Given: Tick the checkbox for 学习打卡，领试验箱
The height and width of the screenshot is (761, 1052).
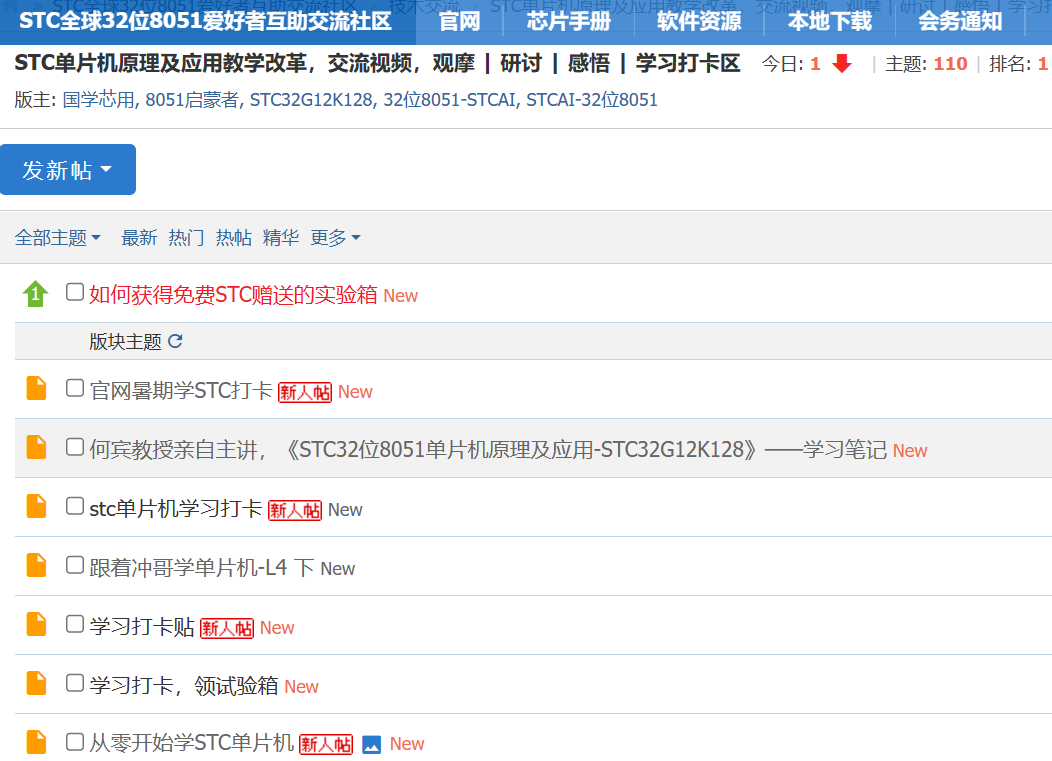Looking at the screenshot, I should [x=75, y=683].
